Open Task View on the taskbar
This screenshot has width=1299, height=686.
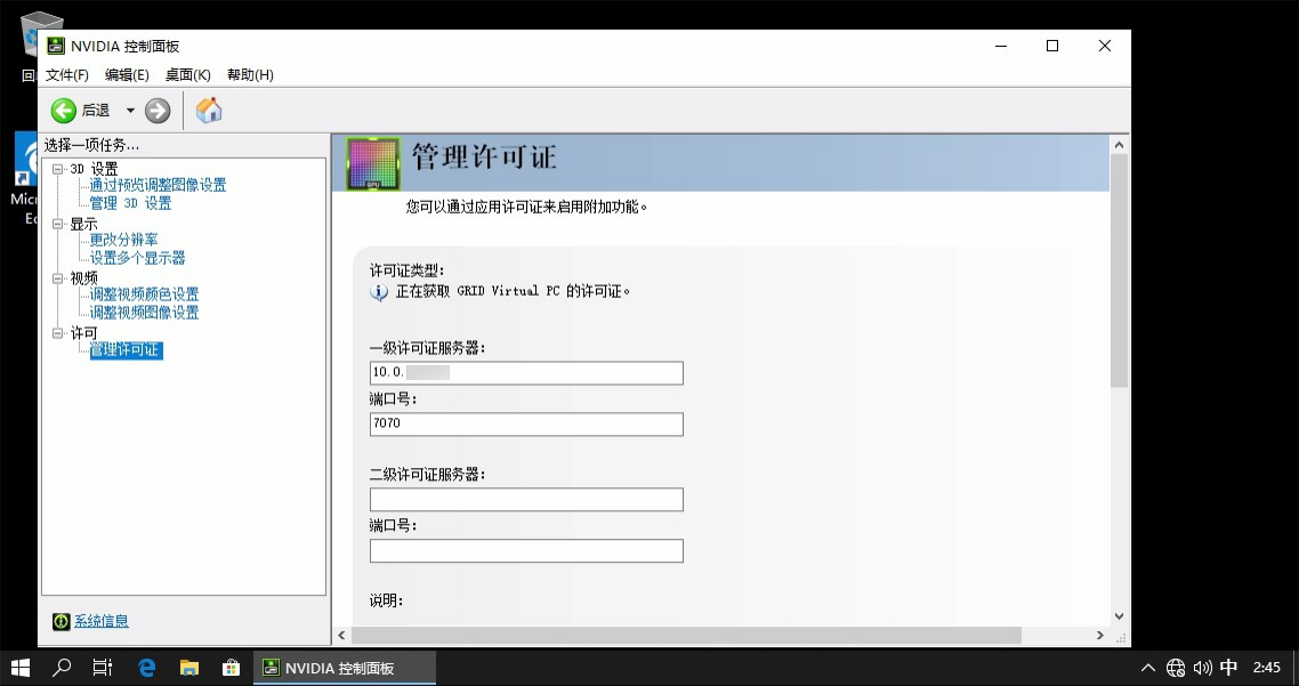tap(103, 668)
